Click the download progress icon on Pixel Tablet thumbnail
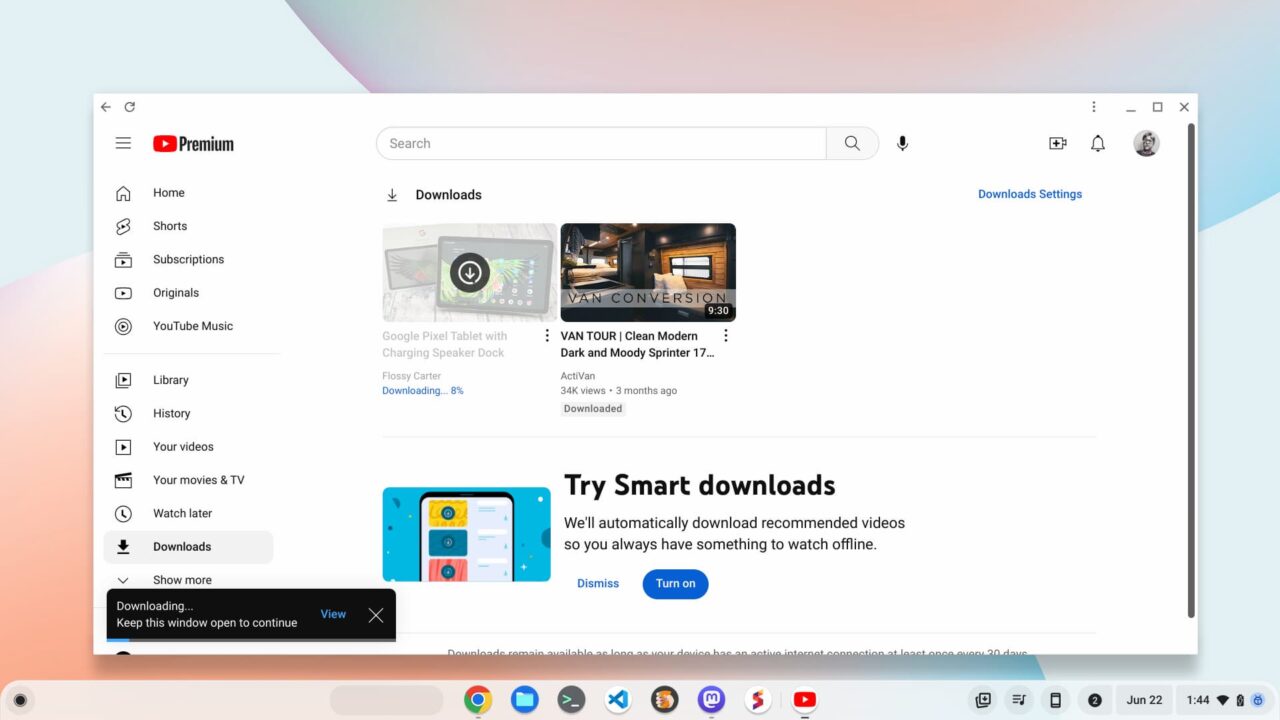Viewport: 1280px width, 720px height. 469,272
